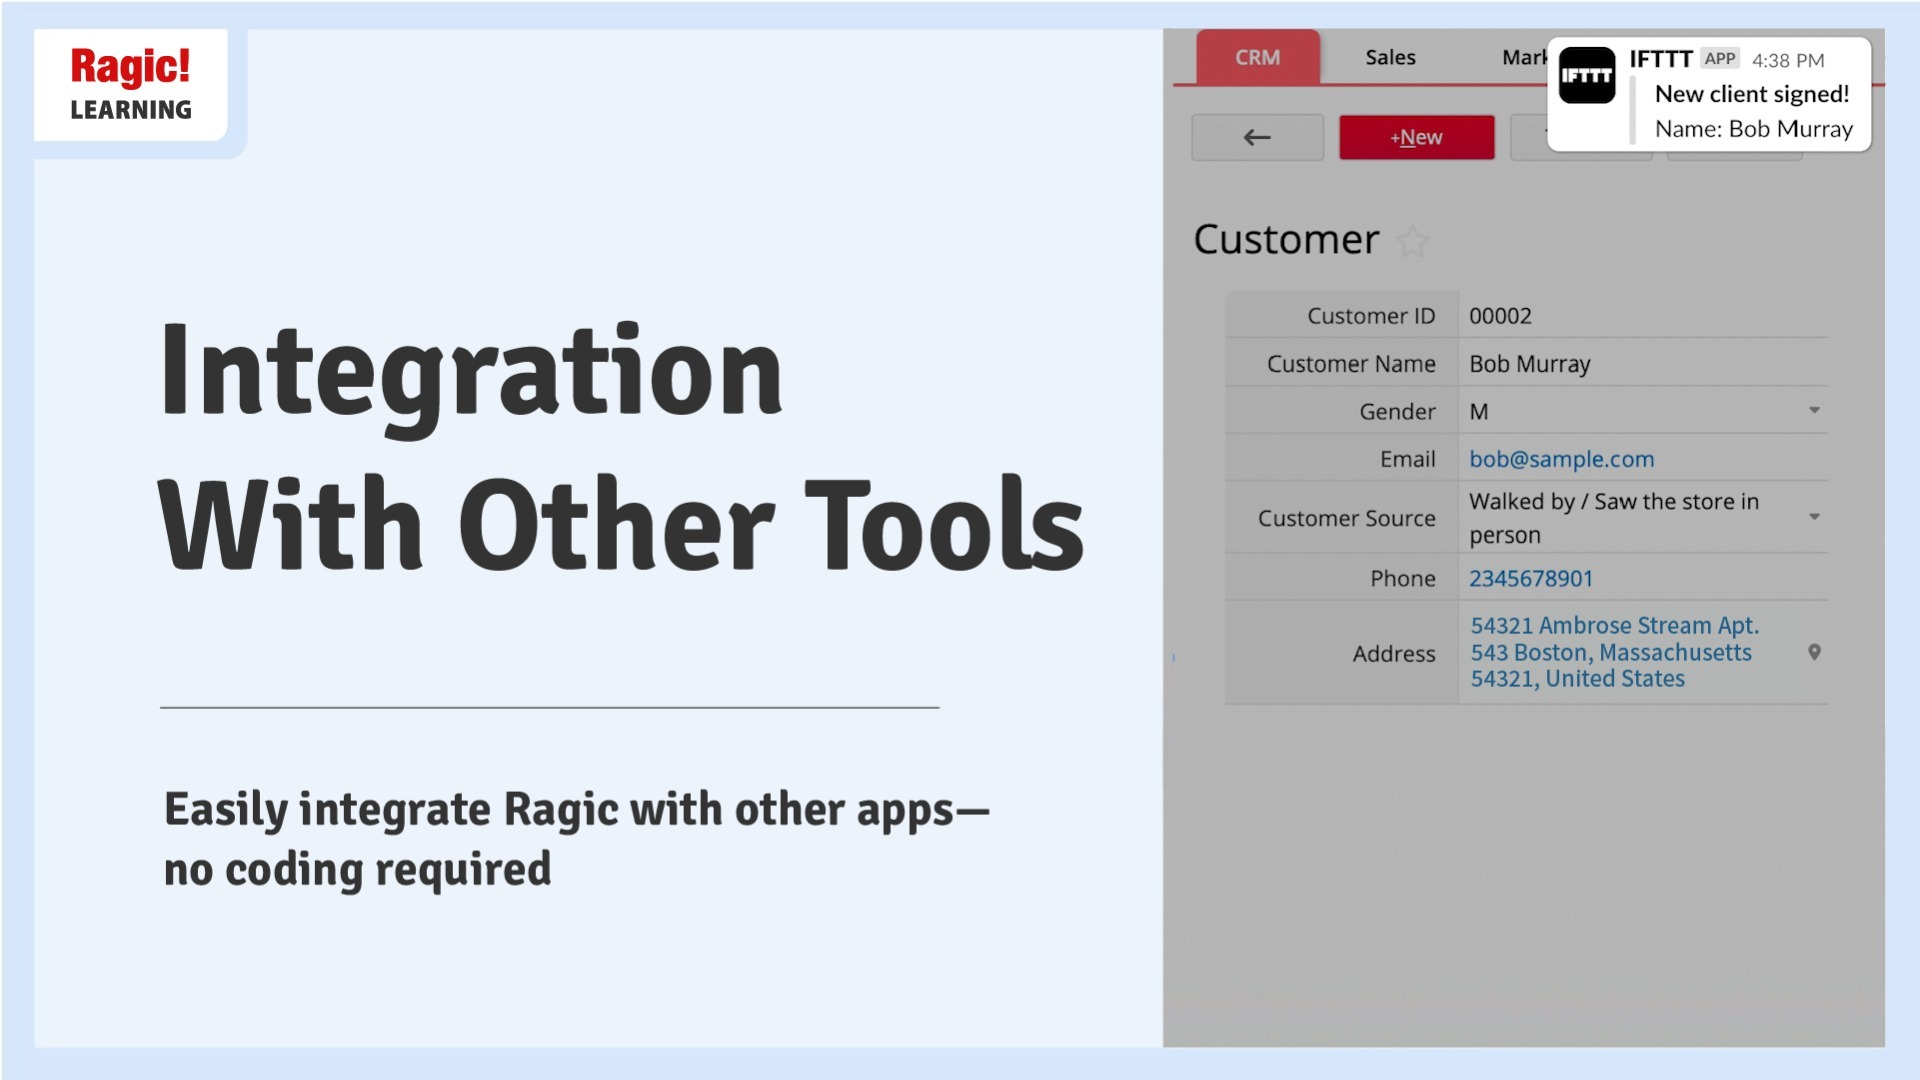Click the +New button
The height and width of the screenshot is (1080, 1920).
[x=1416, y=137]
